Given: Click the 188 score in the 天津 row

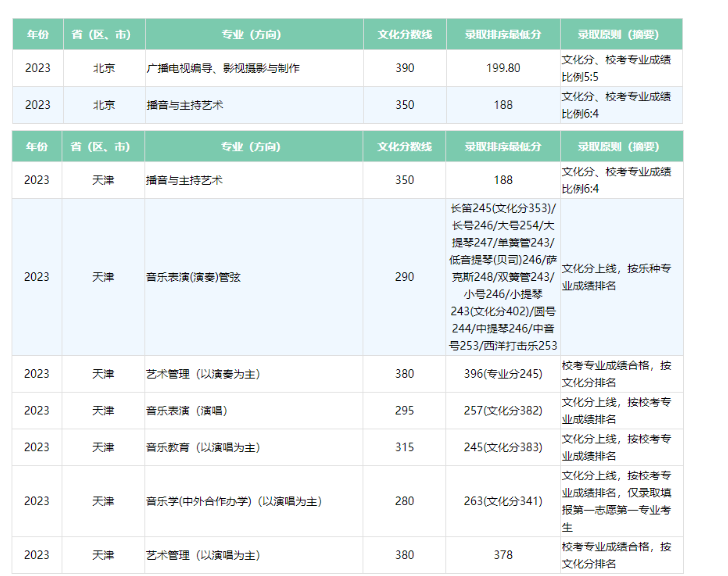Looking at the screenshot, I should [503, 180].
